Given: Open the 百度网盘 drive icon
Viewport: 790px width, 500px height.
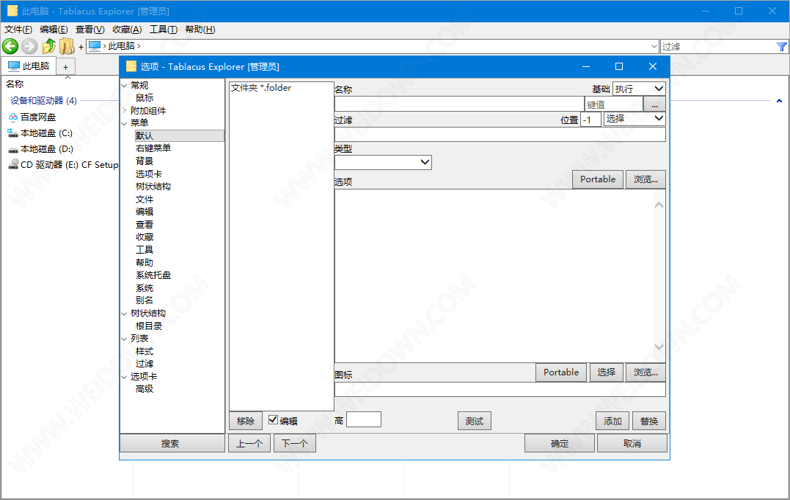Looking at the screenshot, I should [x=13, y=117].
